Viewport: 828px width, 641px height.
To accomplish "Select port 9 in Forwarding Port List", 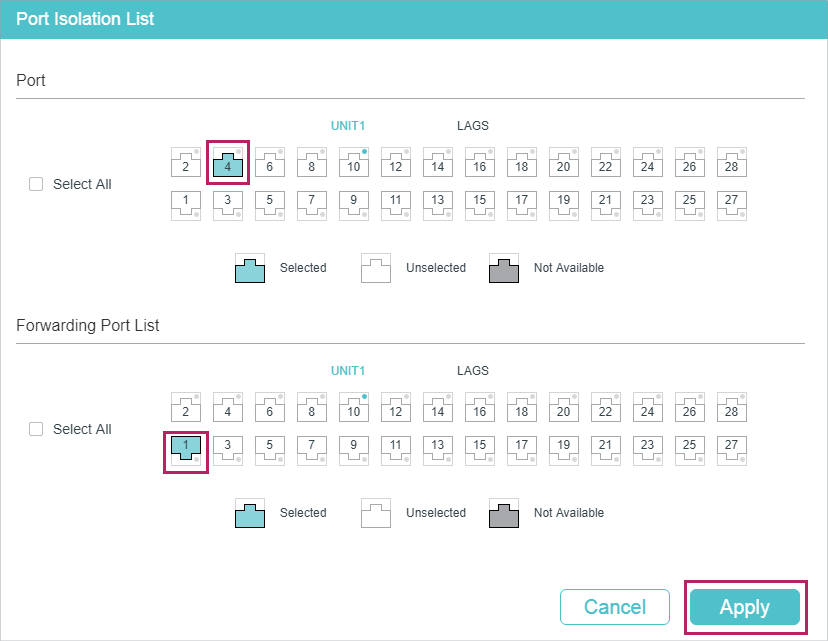I will (354, 450).
